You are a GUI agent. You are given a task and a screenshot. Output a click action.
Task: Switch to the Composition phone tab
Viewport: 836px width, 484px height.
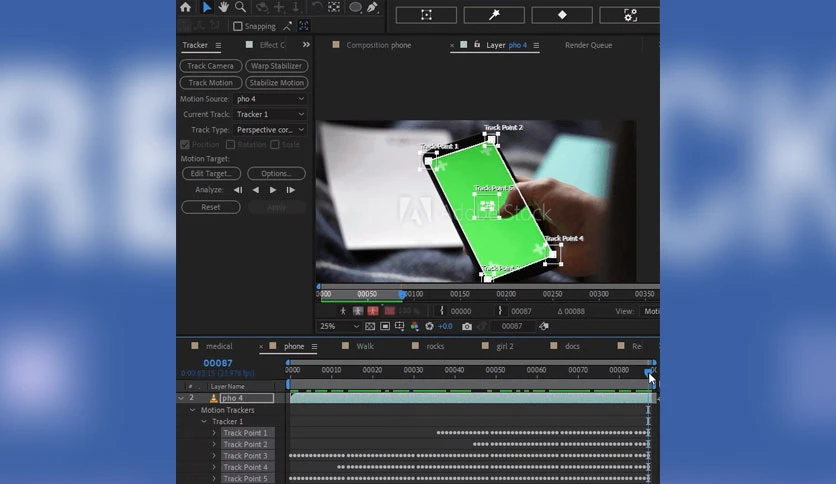[x=379, y=45]
